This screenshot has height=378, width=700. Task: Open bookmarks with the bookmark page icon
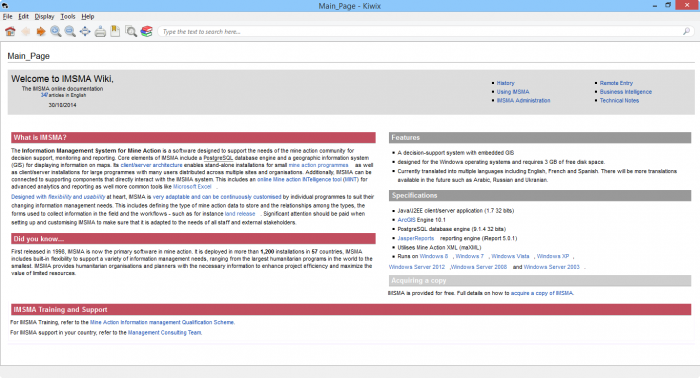[x=115, y=31]
